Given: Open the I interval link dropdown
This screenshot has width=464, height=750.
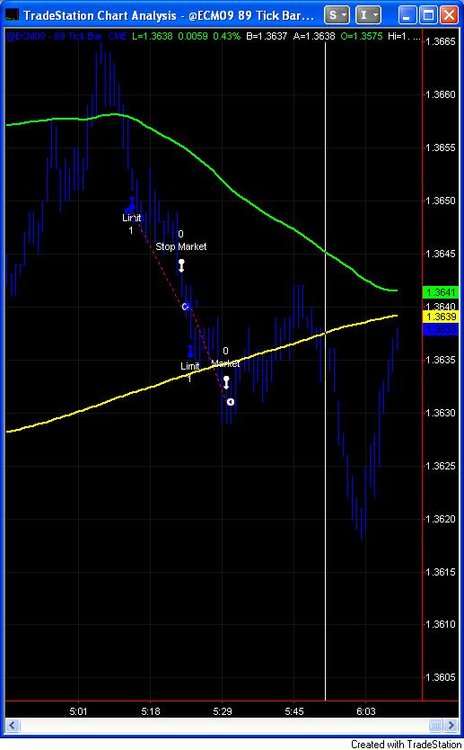Looking at the screenshot, I should (368, 15).
